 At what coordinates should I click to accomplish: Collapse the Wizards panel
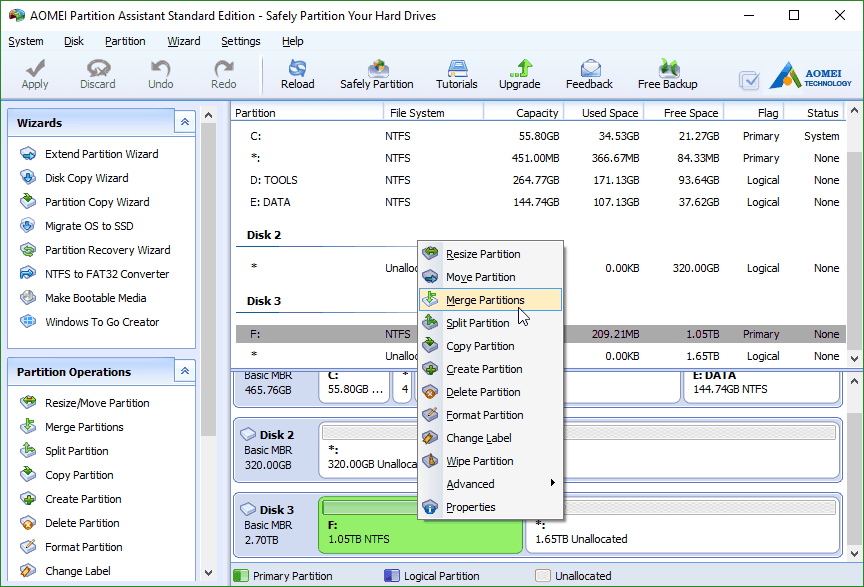pyautogui.click(x=185, y=122)
